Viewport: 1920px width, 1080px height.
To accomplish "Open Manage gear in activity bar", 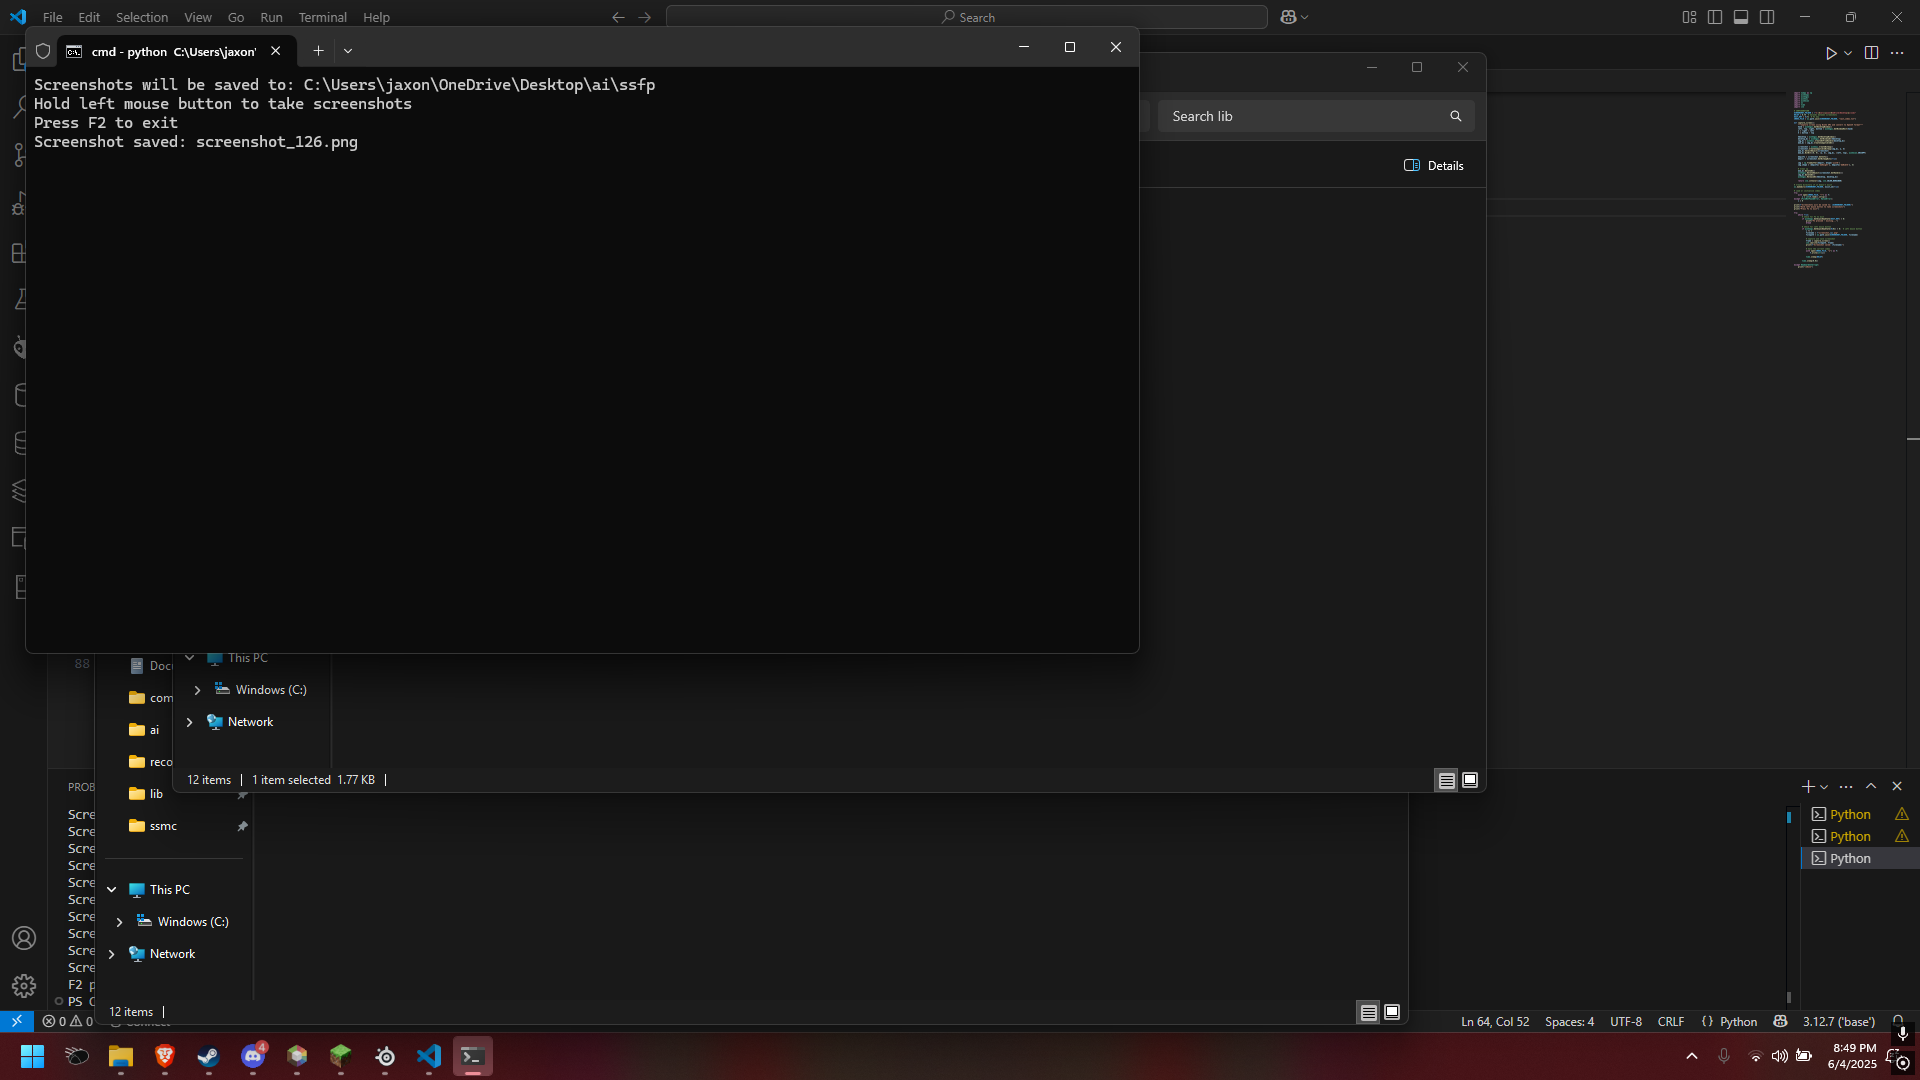I will [x=24, y=986].
